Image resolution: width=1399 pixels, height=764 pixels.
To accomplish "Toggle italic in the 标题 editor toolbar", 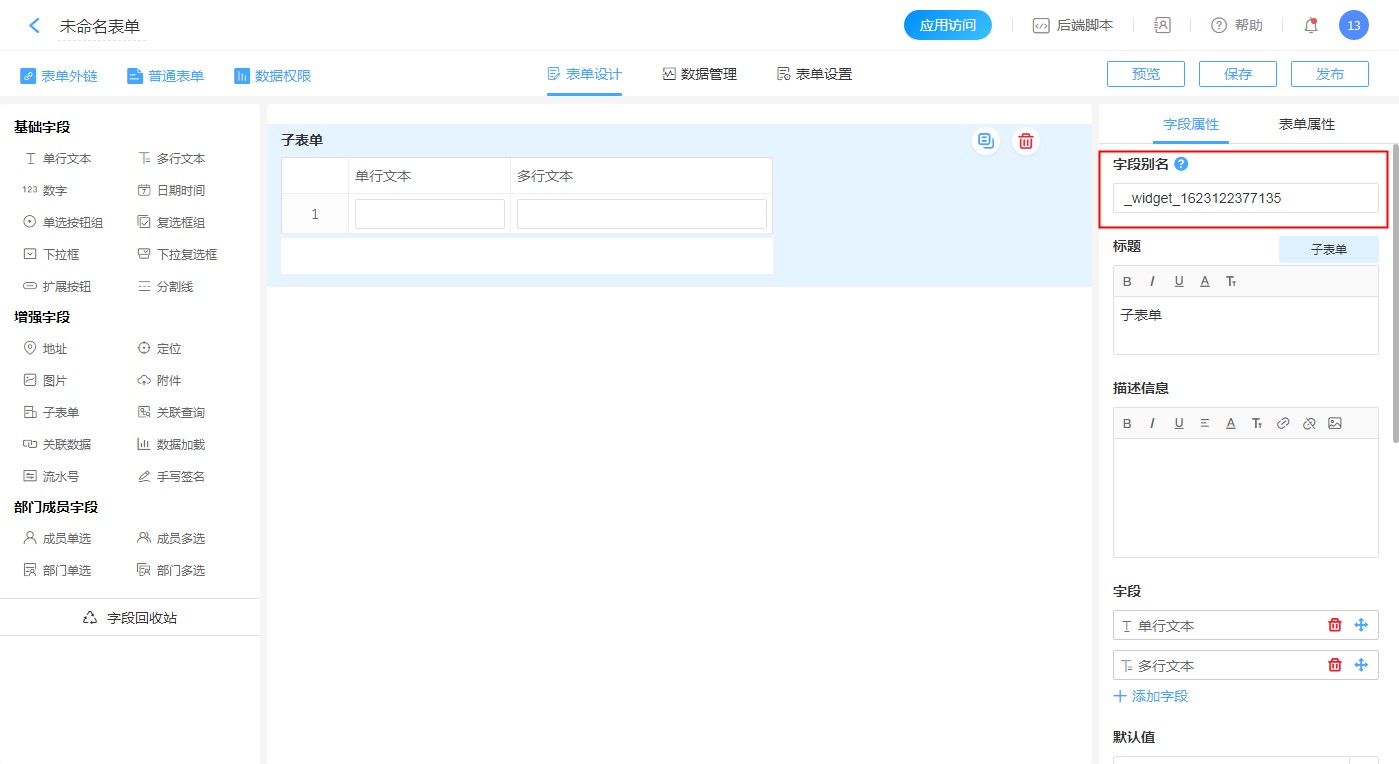I will click(1152, 282).
